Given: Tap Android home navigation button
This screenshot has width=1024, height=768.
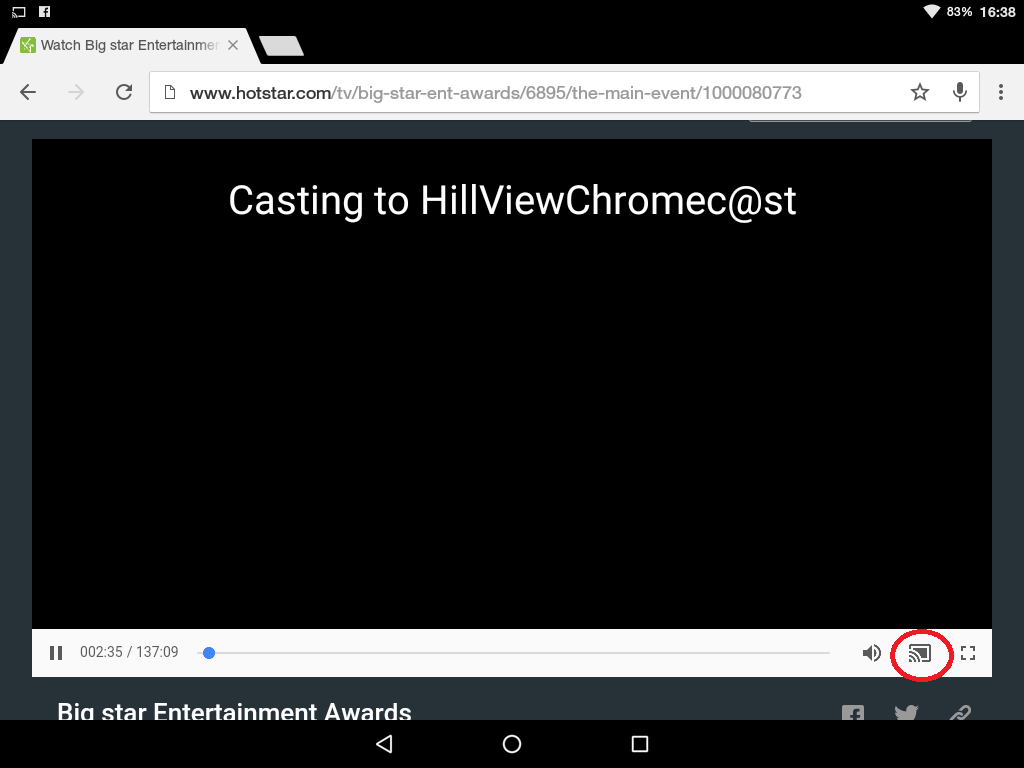Looking at the screenshot, I should click(x=512, y=744).
